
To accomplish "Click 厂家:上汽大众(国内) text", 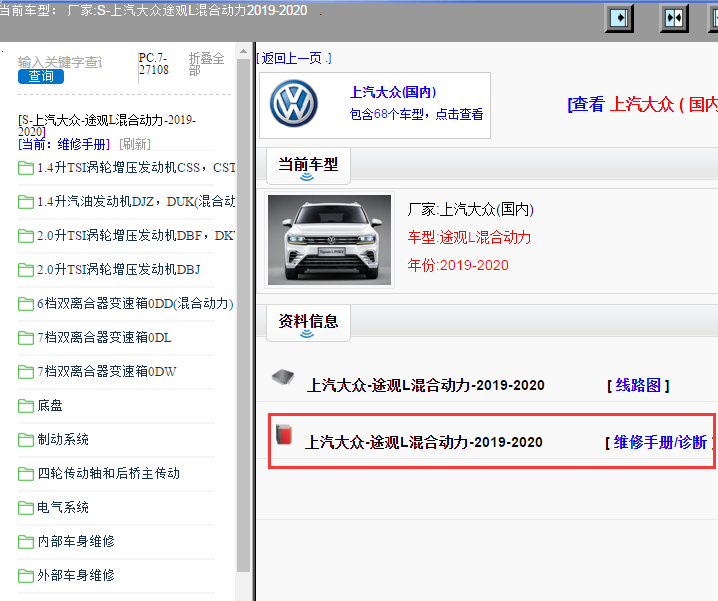I will [470, 209].
